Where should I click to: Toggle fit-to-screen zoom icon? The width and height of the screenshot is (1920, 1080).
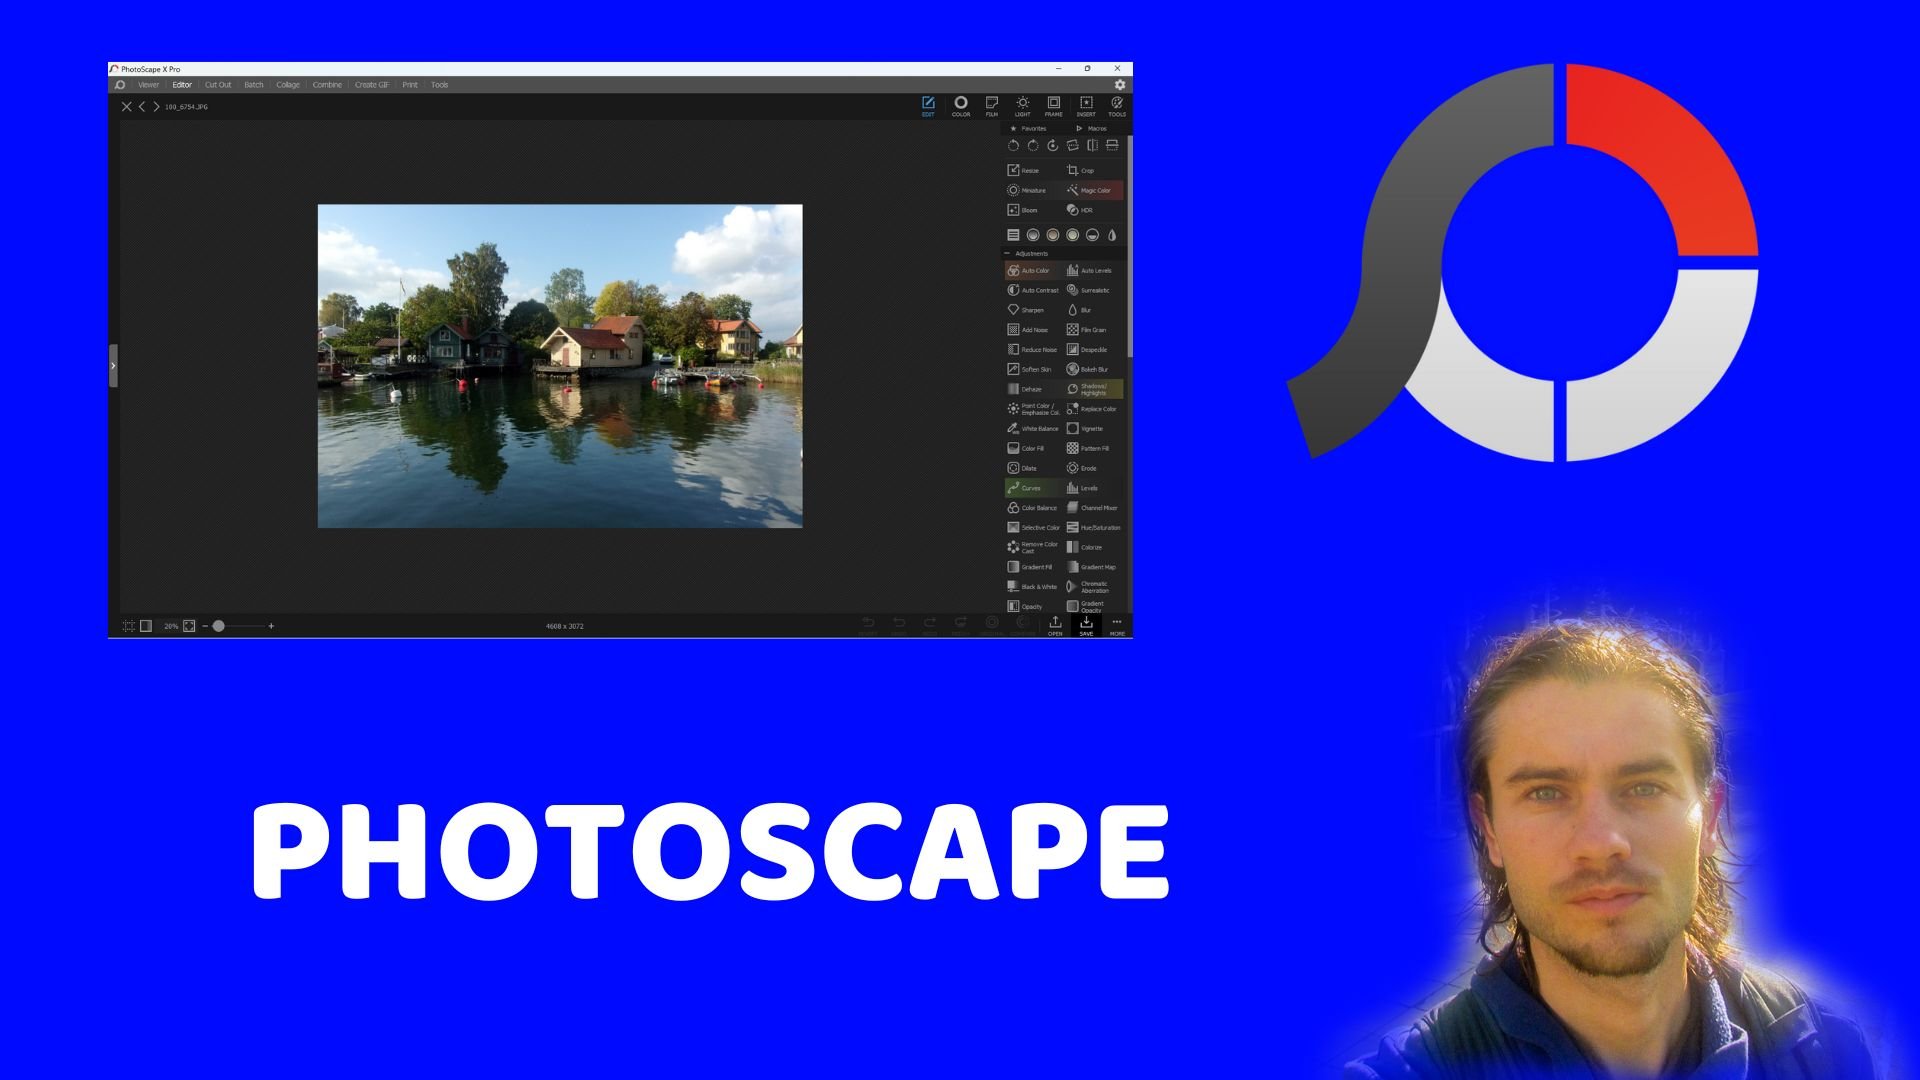(189, 626)
